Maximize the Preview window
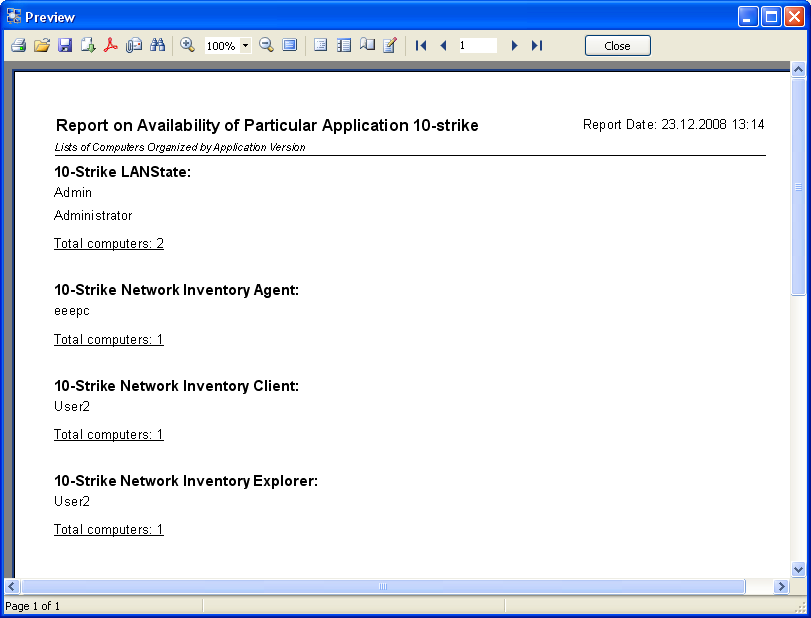This screenshot has height=618, width=811. click(x=771, y=17)
